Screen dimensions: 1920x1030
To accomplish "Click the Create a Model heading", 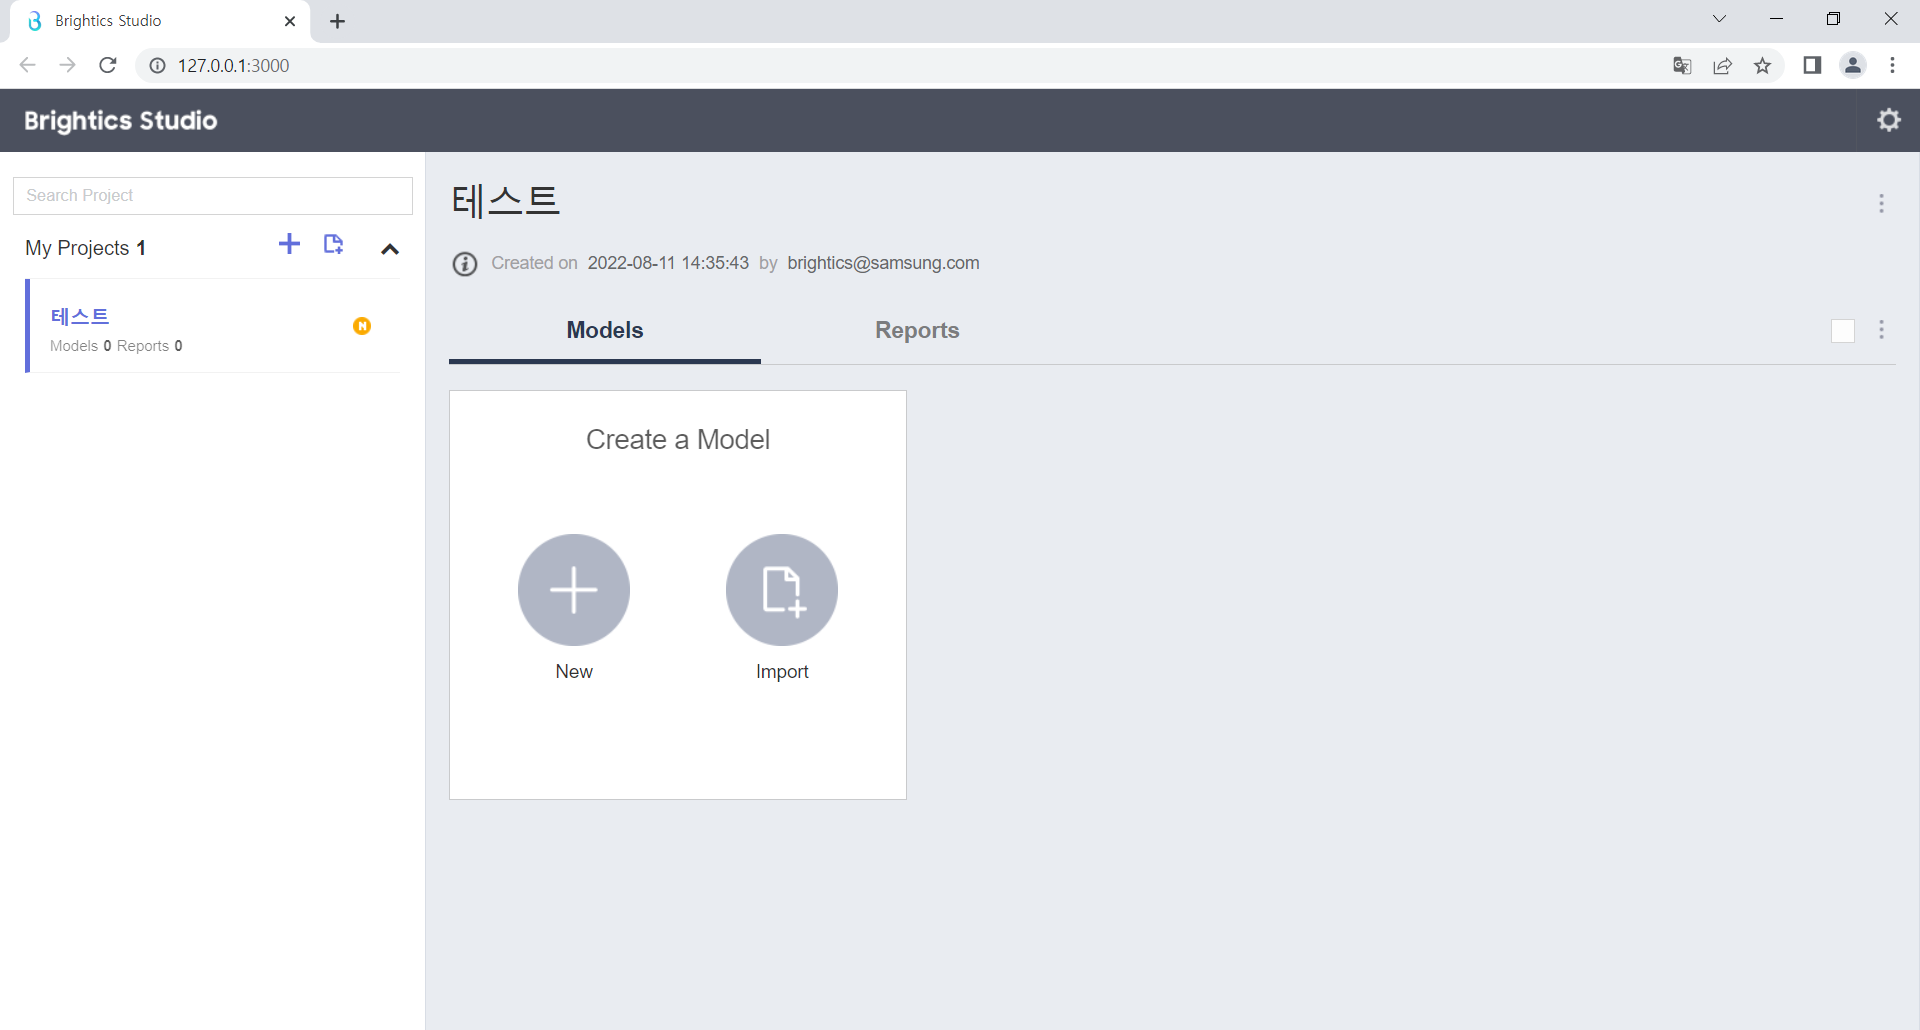I will [x=678, y=440].
